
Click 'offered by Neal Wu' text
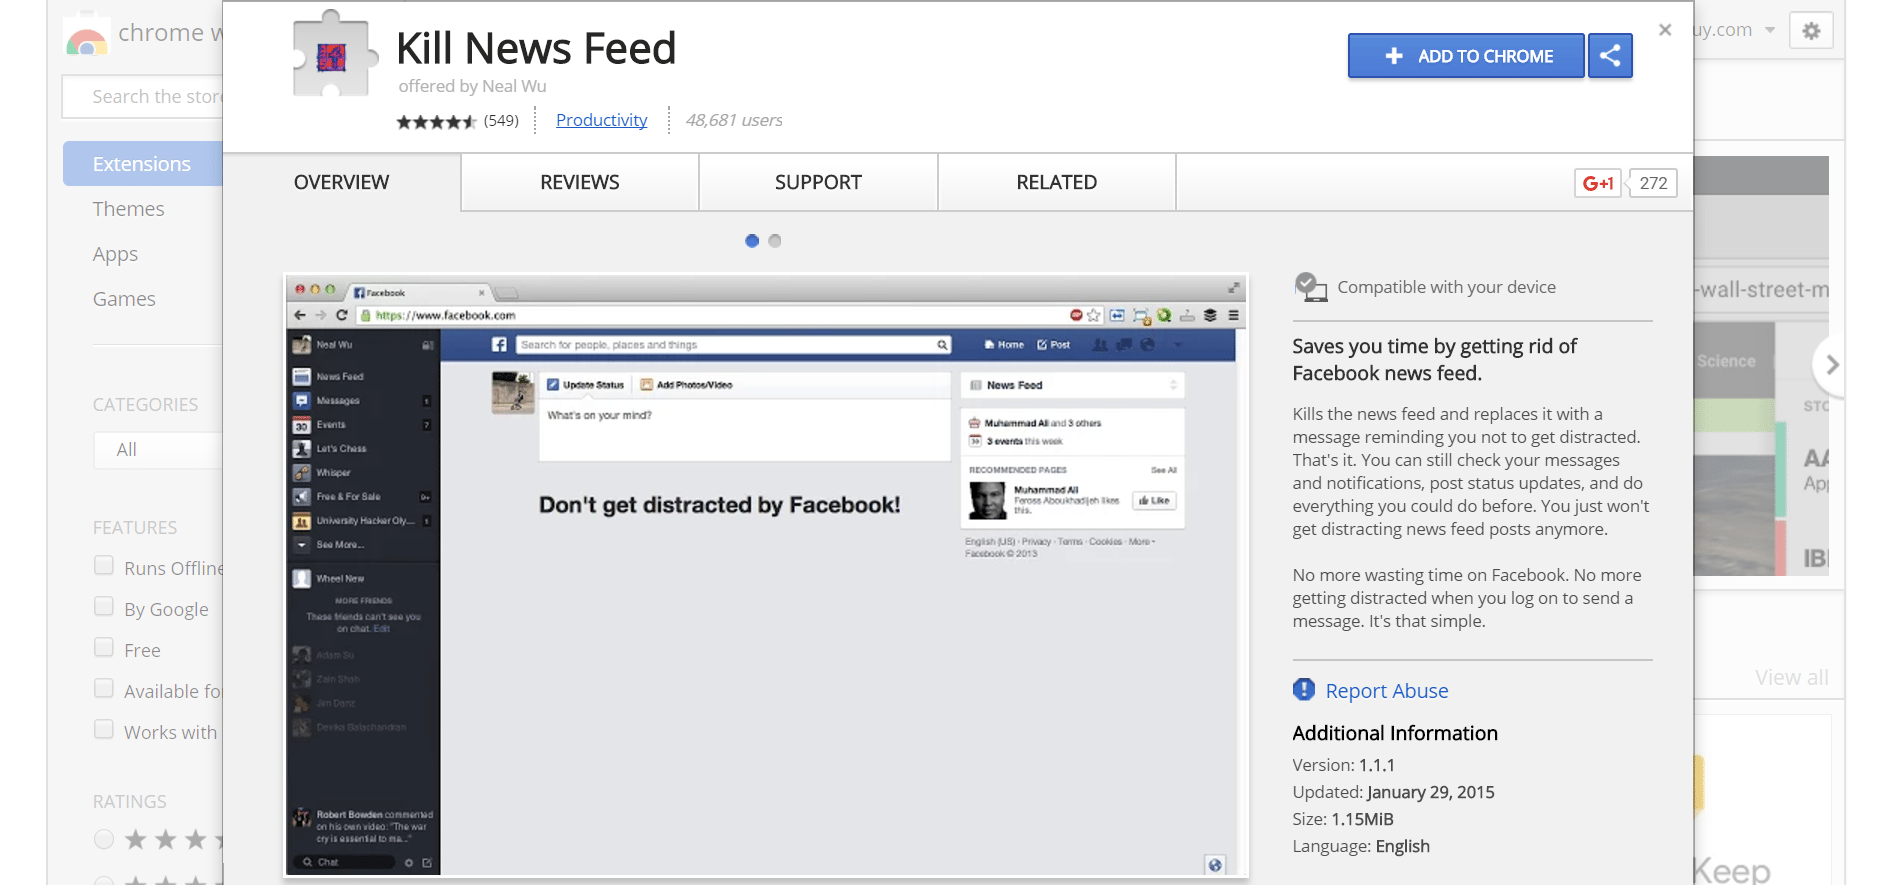472,87
